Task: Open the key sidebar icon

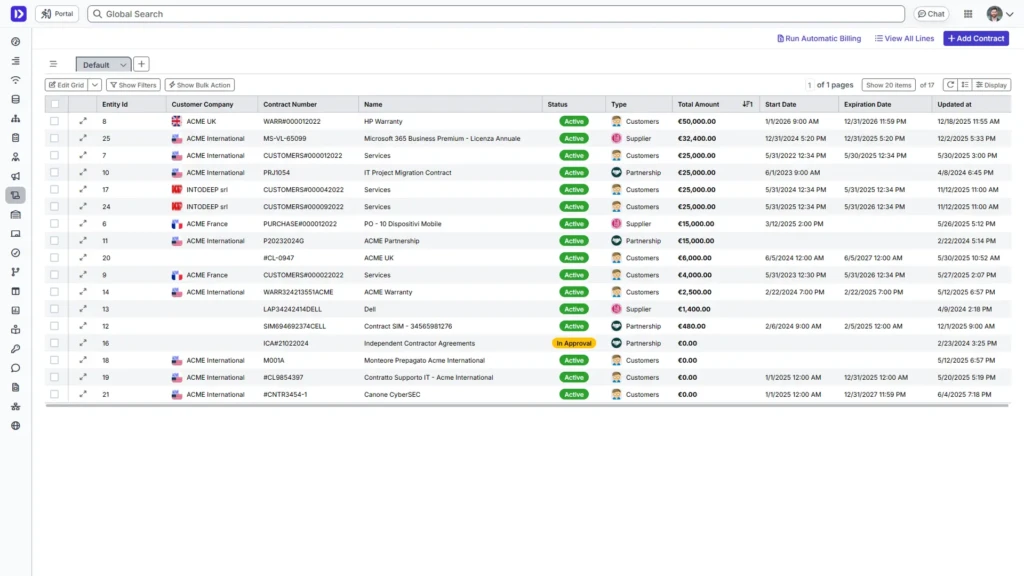Action: [16, 349]
